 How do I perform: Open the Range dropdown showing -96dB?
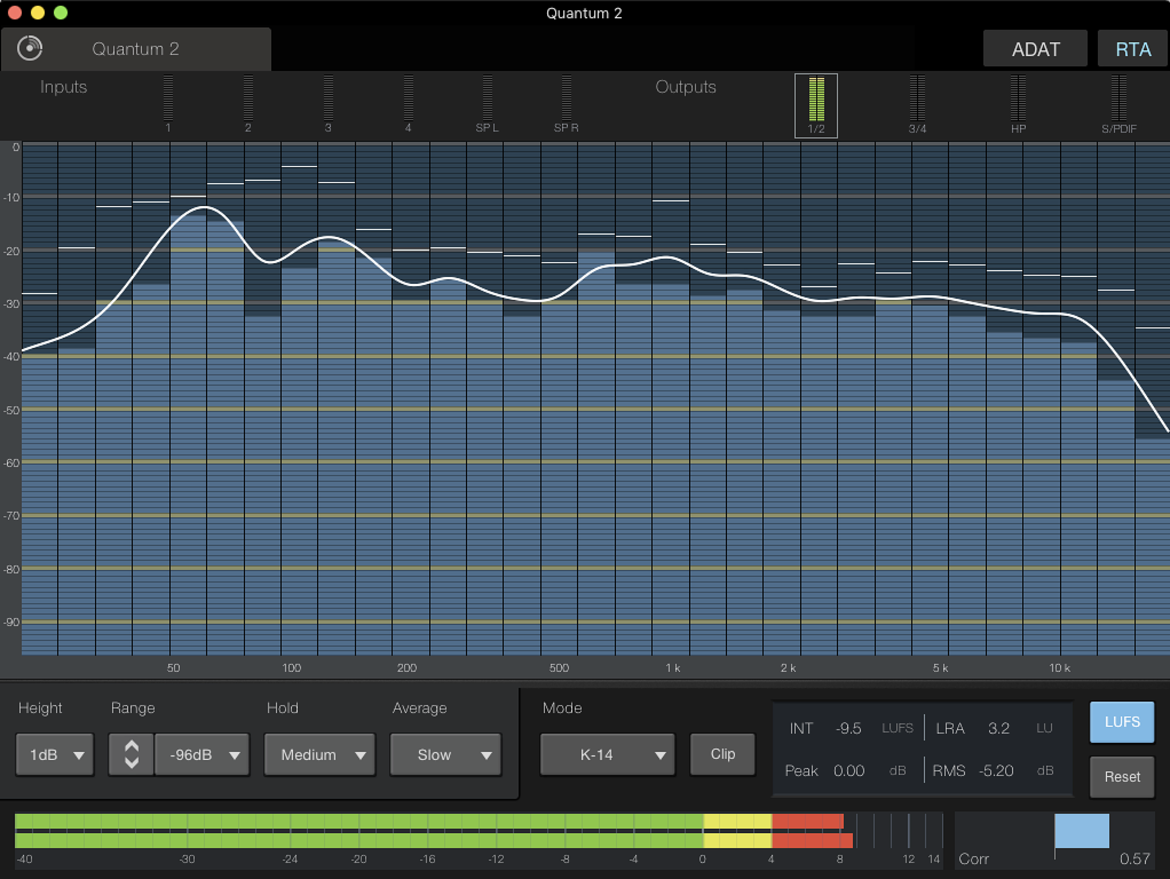(202, 754)
